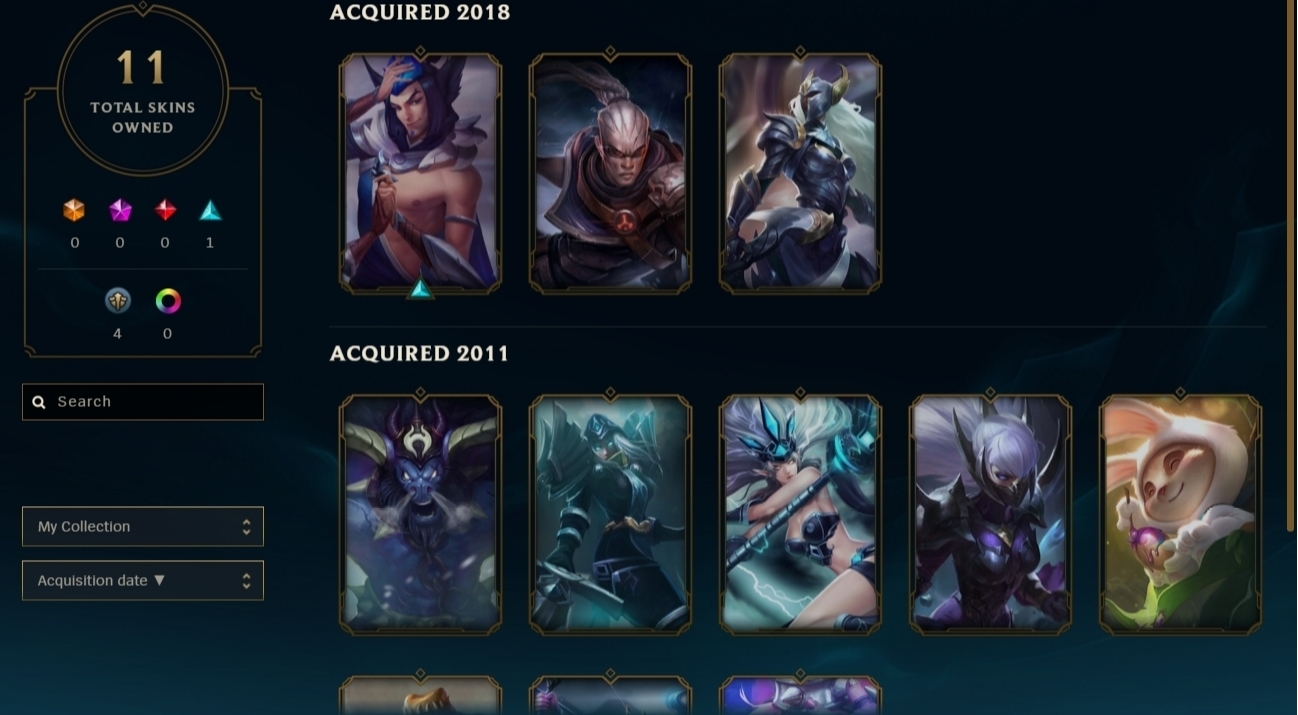
Task: Select the first skin card under Acquired 2018
Action: point(420,173)
